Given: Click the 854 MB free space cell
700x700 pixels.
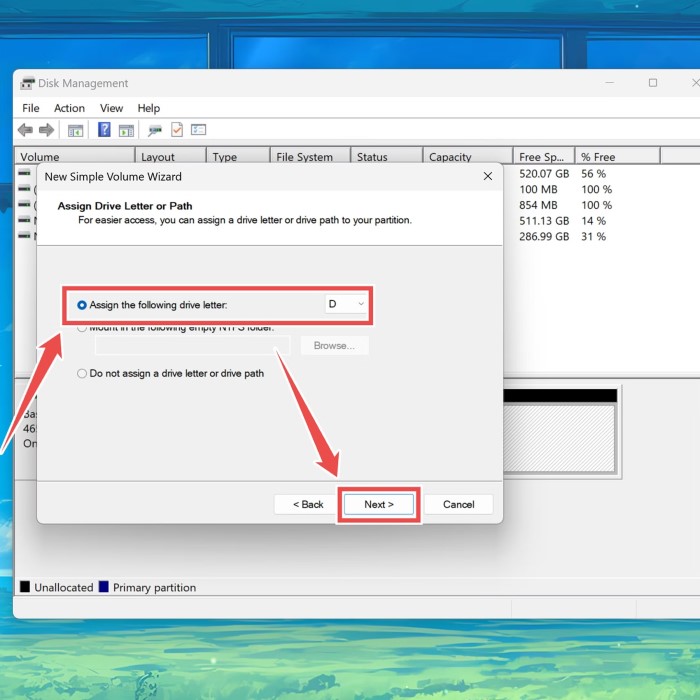Looking at the screenshot, I should click(538, 205).
